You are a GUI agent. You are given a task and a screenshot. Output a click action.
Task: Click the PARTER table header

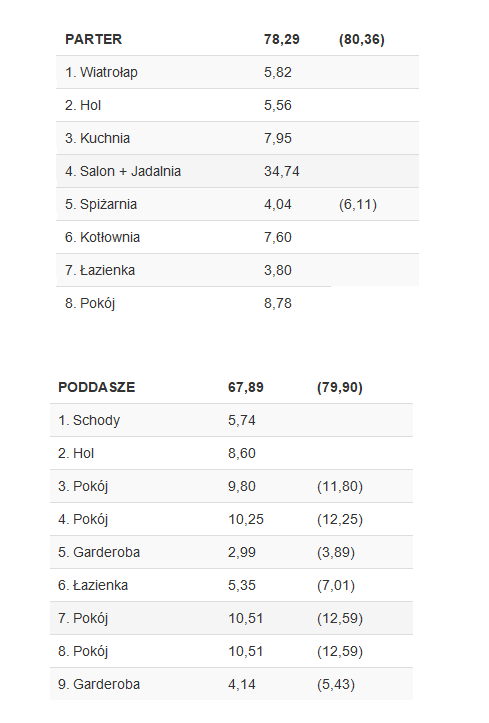point(94,39)
